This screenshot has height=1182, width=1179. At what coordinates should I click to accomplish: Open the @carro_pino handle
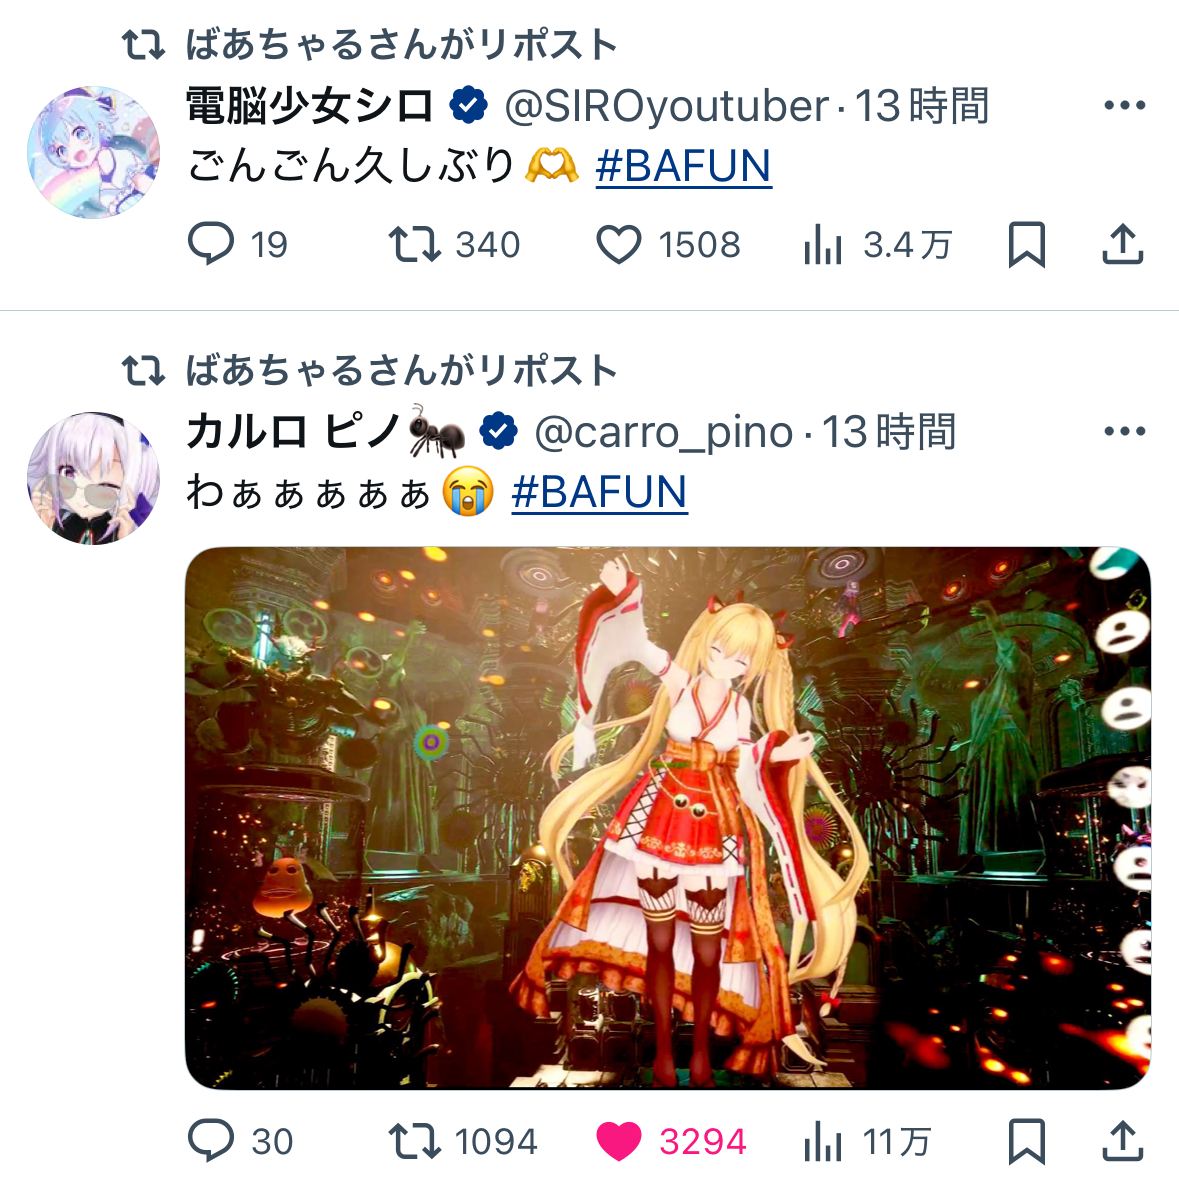point(663,433)
